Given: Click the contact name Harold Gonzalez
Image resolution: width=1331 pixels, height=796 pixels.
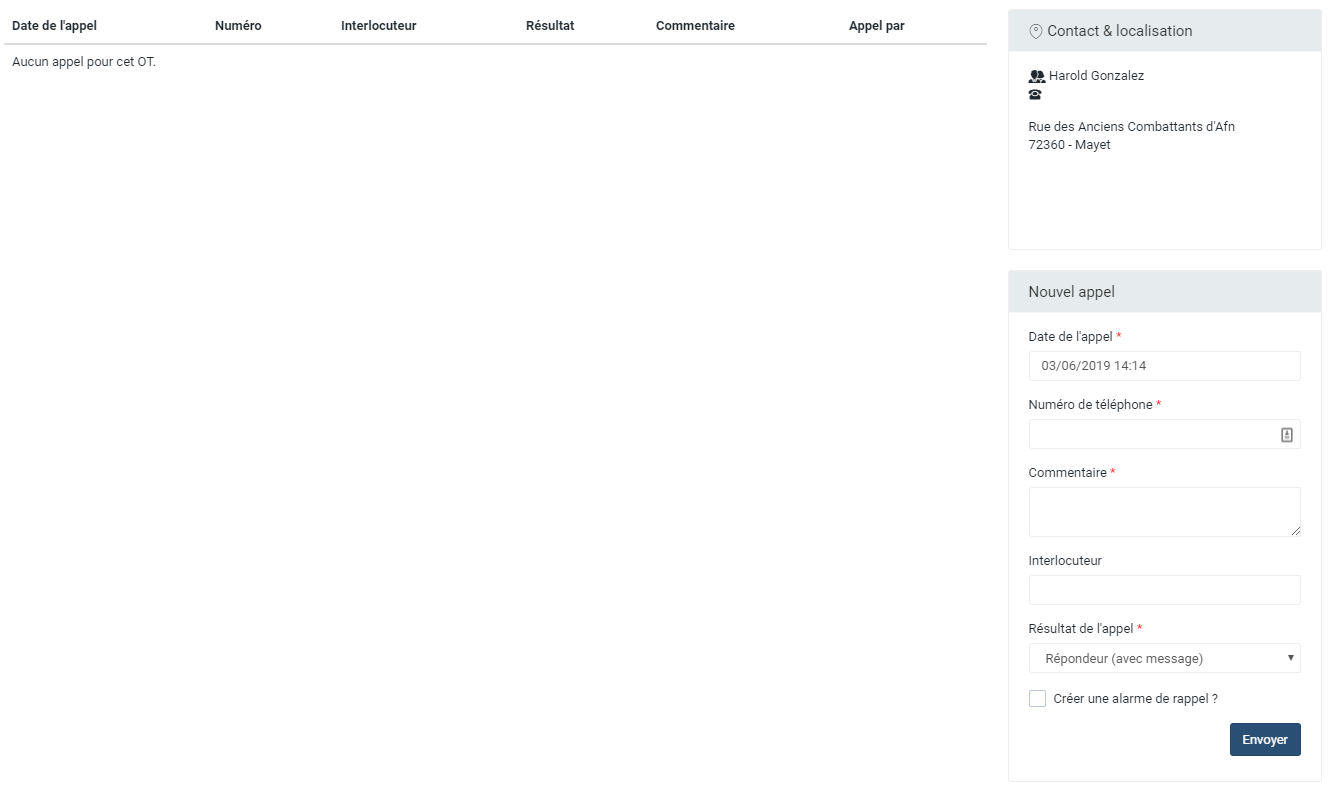Looking at the screenshot, I should click(1096, 76).
